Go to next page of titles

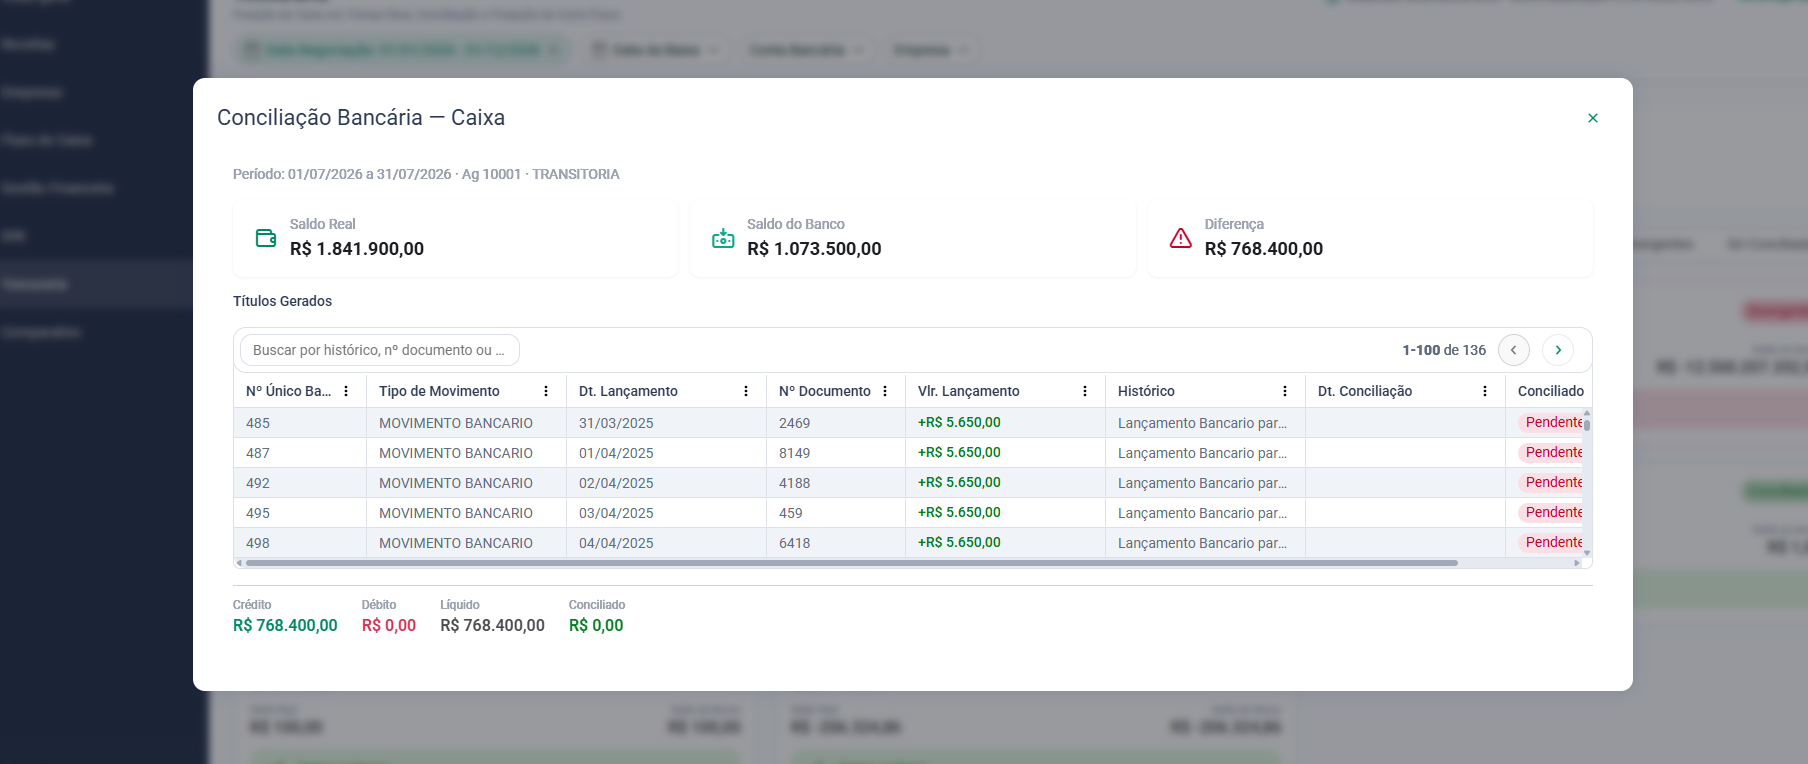pyautogui.click(x=1558, y=350)
